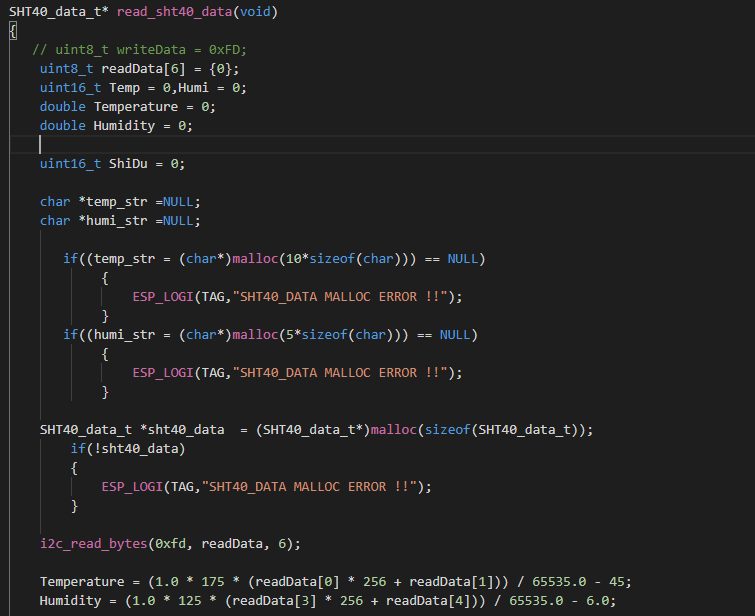Click sizeof(SHT40_data_t) in the sht40_data malloc
This screenshot has width=755, height=616.
click(x=501, y=430)
